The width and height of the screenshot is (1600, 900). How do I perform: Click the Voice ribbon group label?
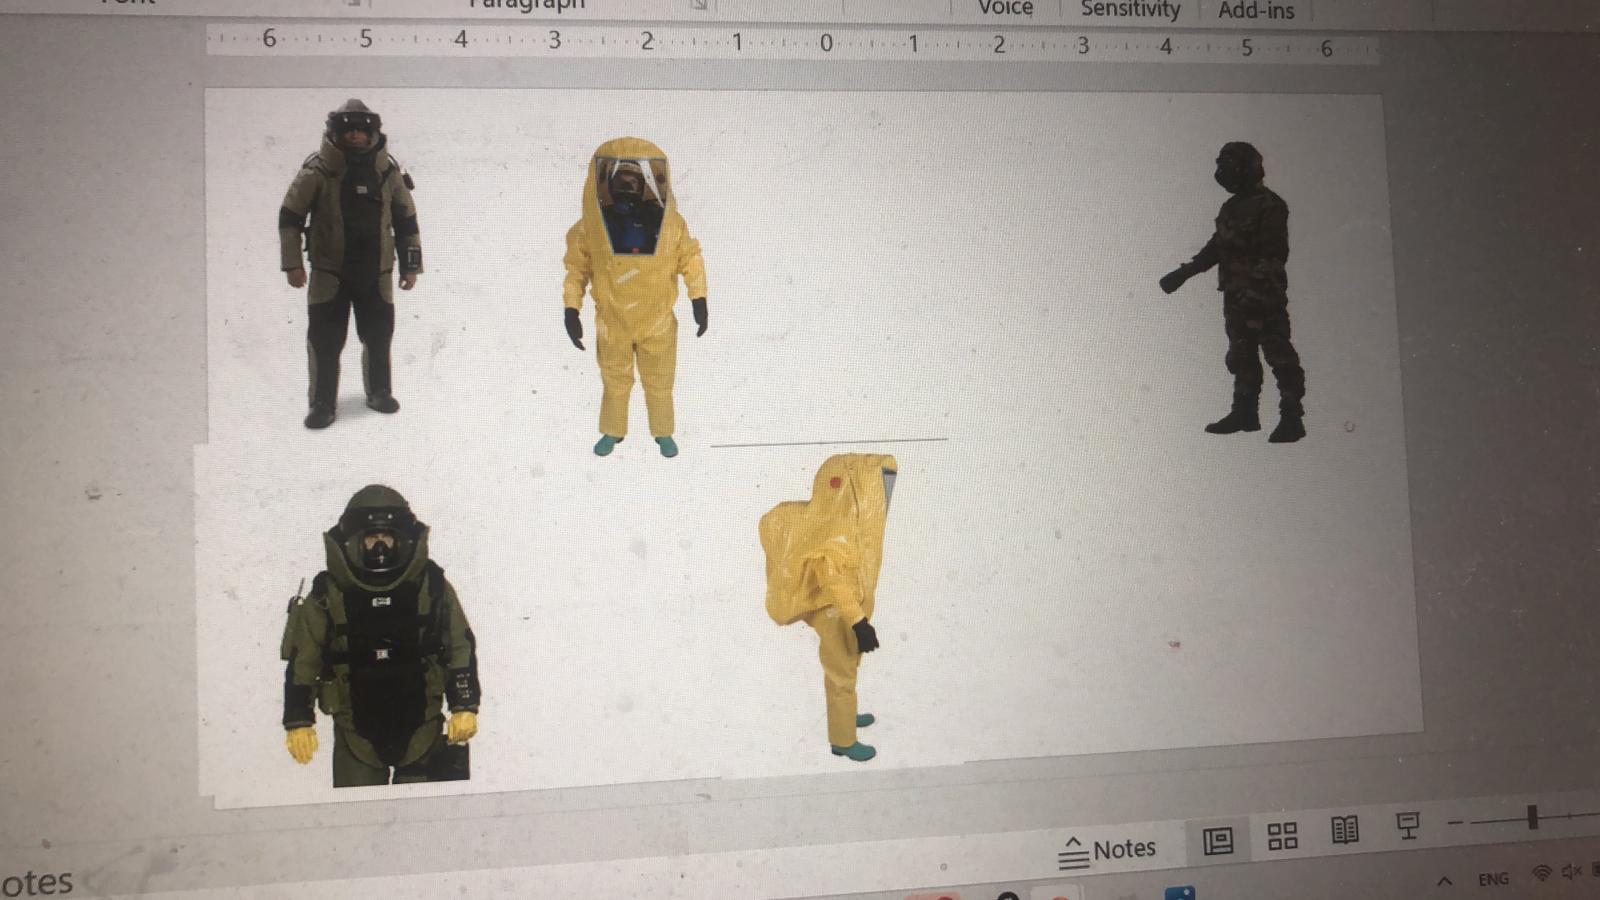tap(1005, 9)
